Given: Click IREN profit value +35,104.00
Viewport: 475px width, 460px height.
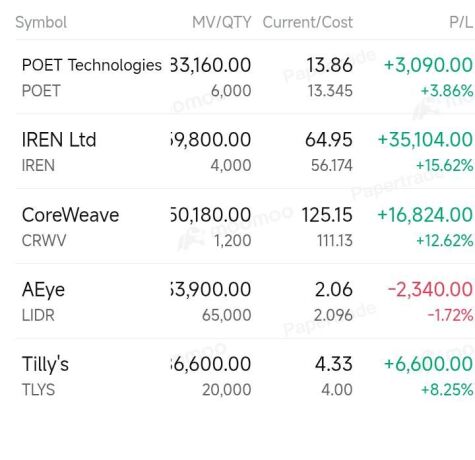Looking at the screenshot, I should click(x=425, y=139).
